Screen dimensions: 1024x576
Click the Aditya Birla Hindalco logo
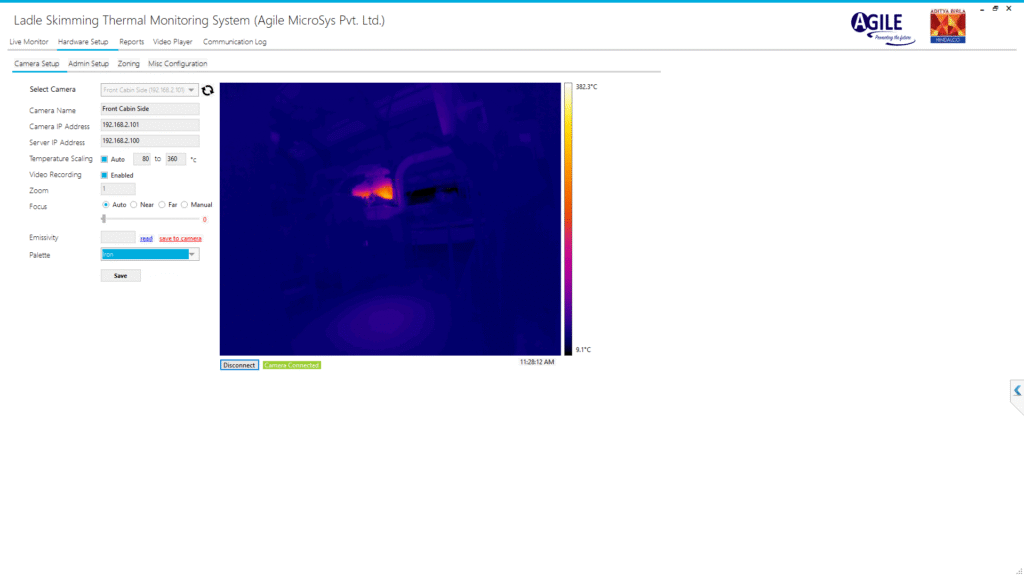pyautogui.click(x=948, y=27)
